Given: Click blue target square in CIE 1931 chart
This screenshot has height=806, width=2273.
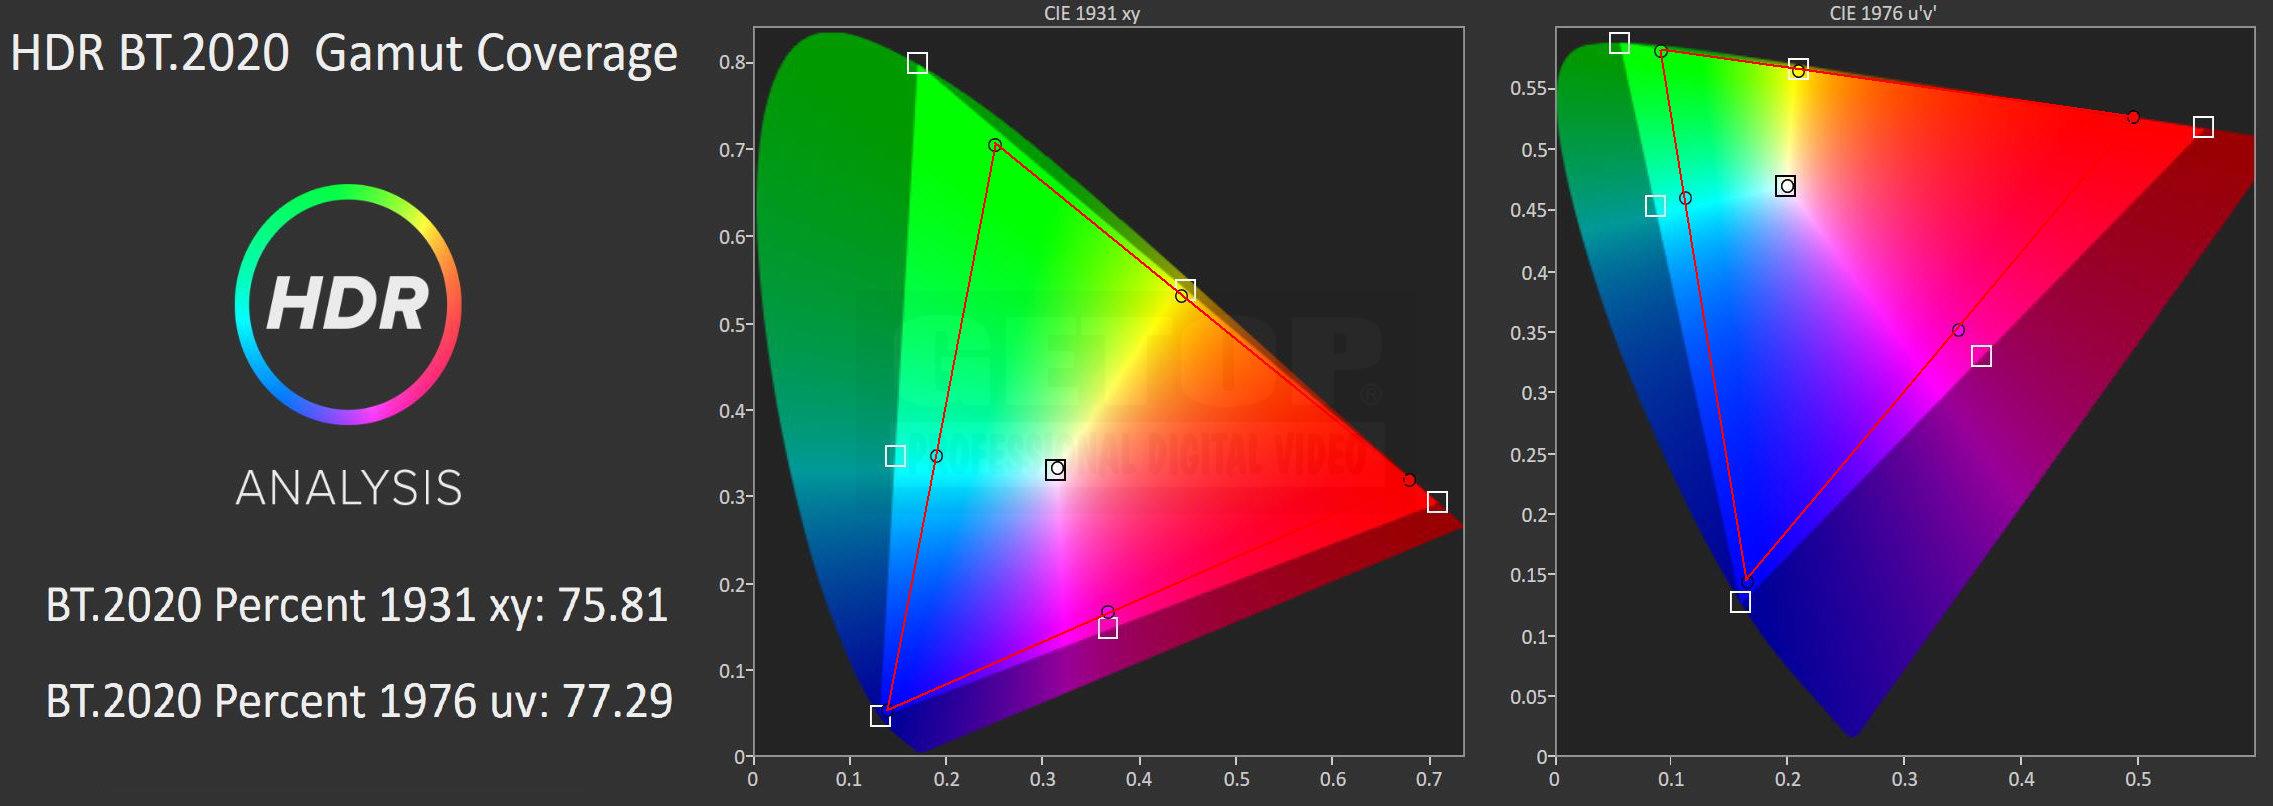Looking at the screenshot, I should (x=880, y=716).
